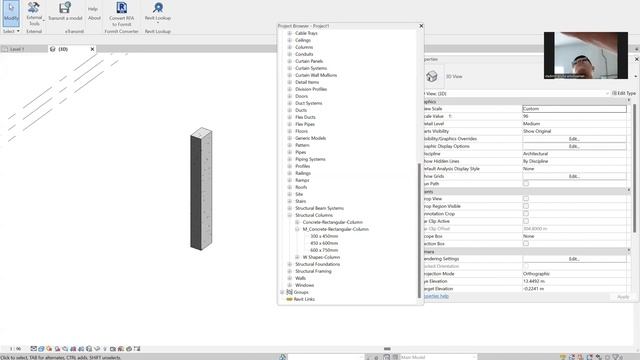Expand the Walls category node
The width and height of the screenshot is (640, 360).
coord(290,278)
